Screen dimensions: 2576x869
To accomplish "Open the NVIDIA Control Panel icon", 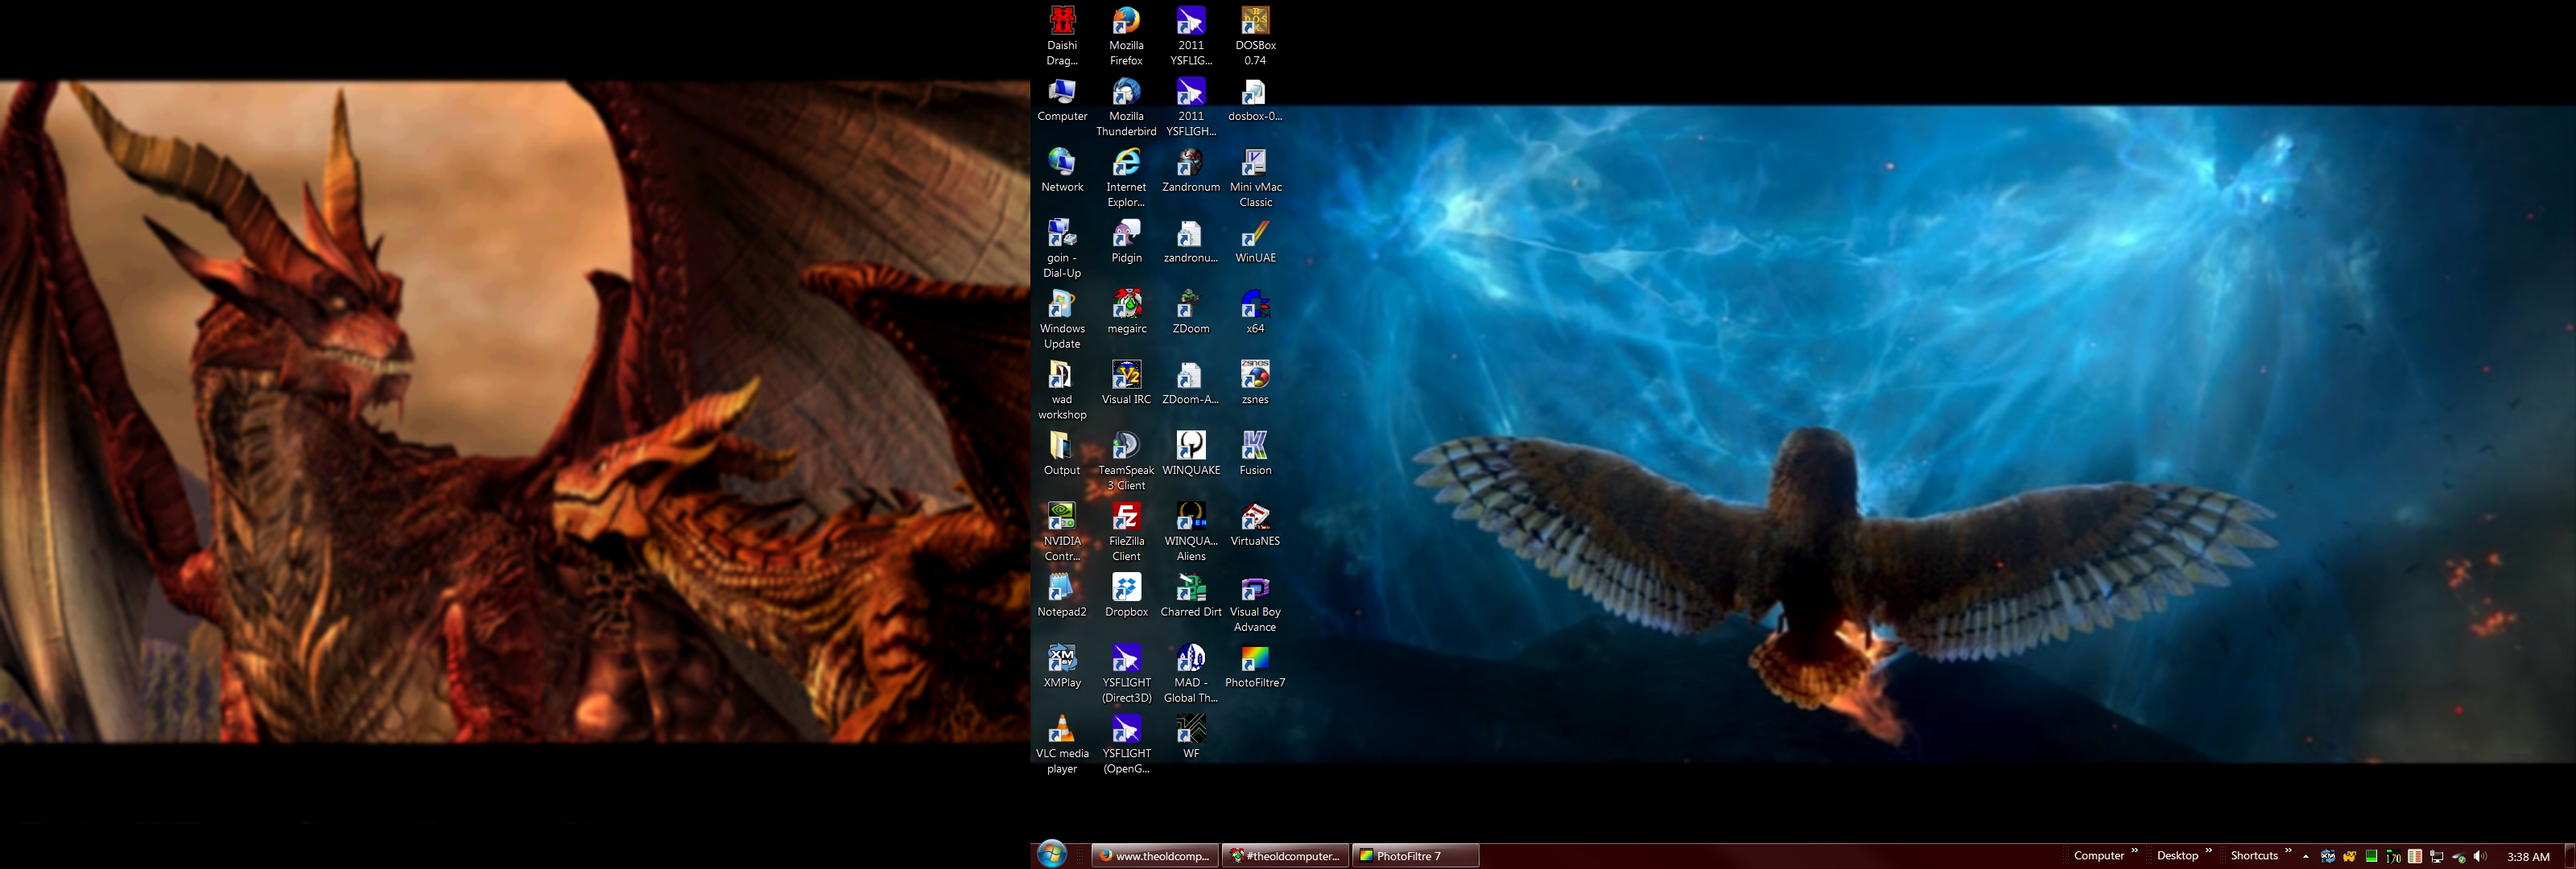I will pyautogui.click(x=1062, y=519).
